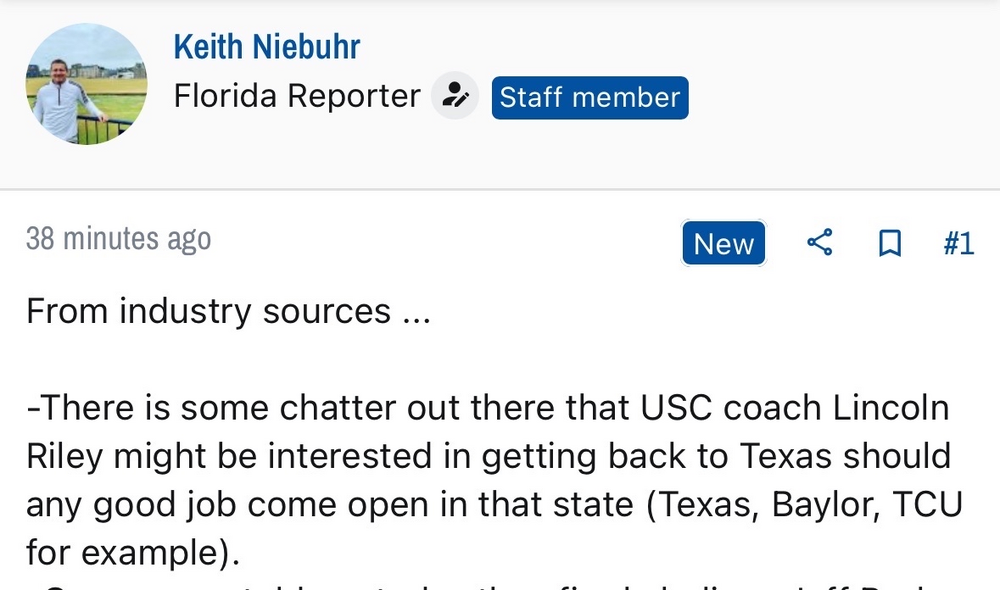Click the '(Texas, Baylor, TCU' text

tap(804, 503)
